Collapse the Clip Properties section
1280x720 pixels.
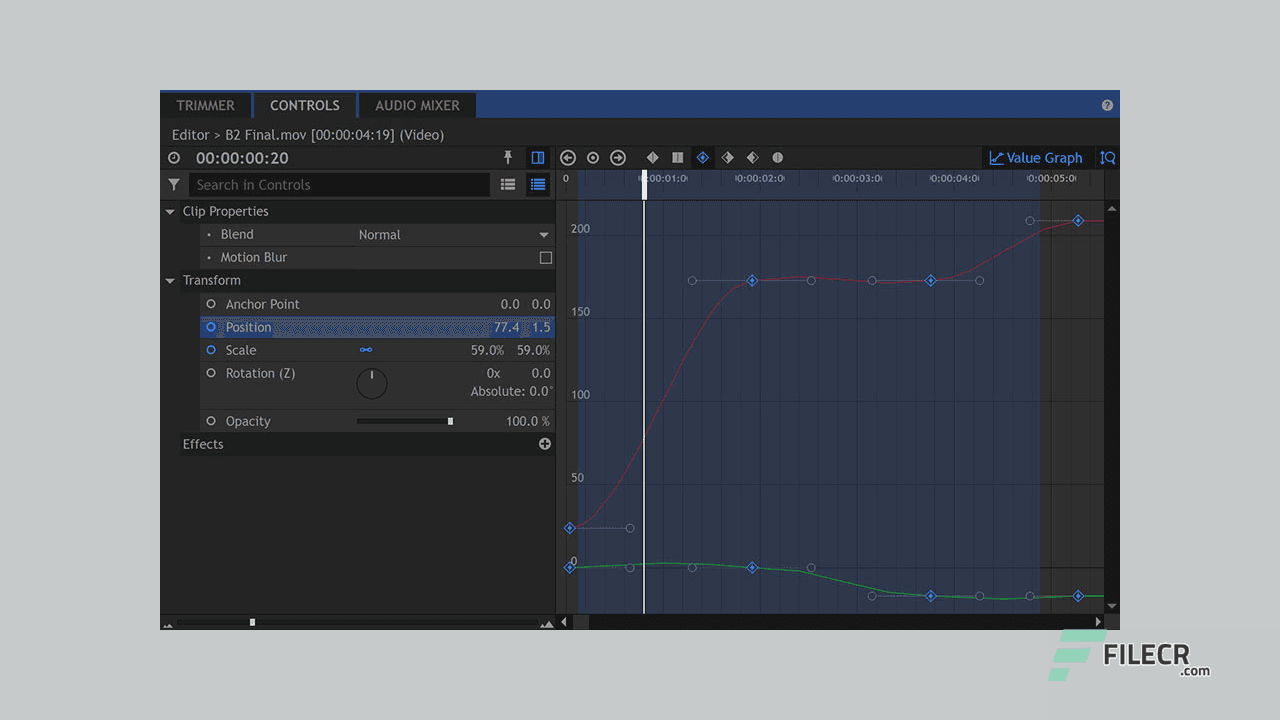pyautogui.click(x=170, y=211)
